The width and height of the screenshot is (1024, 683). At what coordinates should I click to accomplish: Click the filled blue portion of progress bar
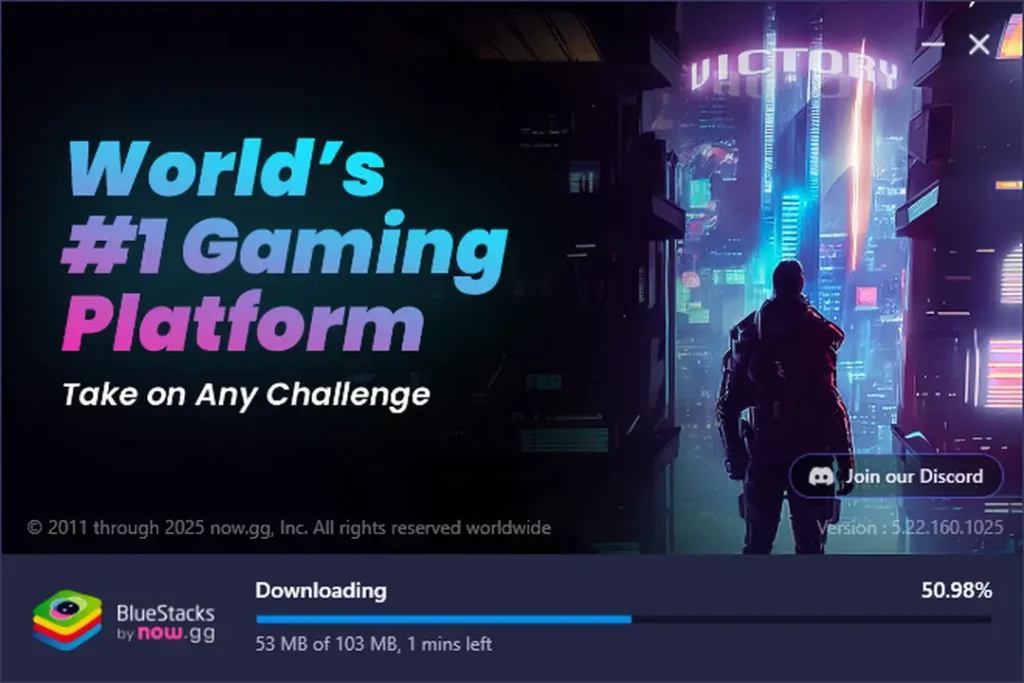pyautogui.click(x=443, y=619)
